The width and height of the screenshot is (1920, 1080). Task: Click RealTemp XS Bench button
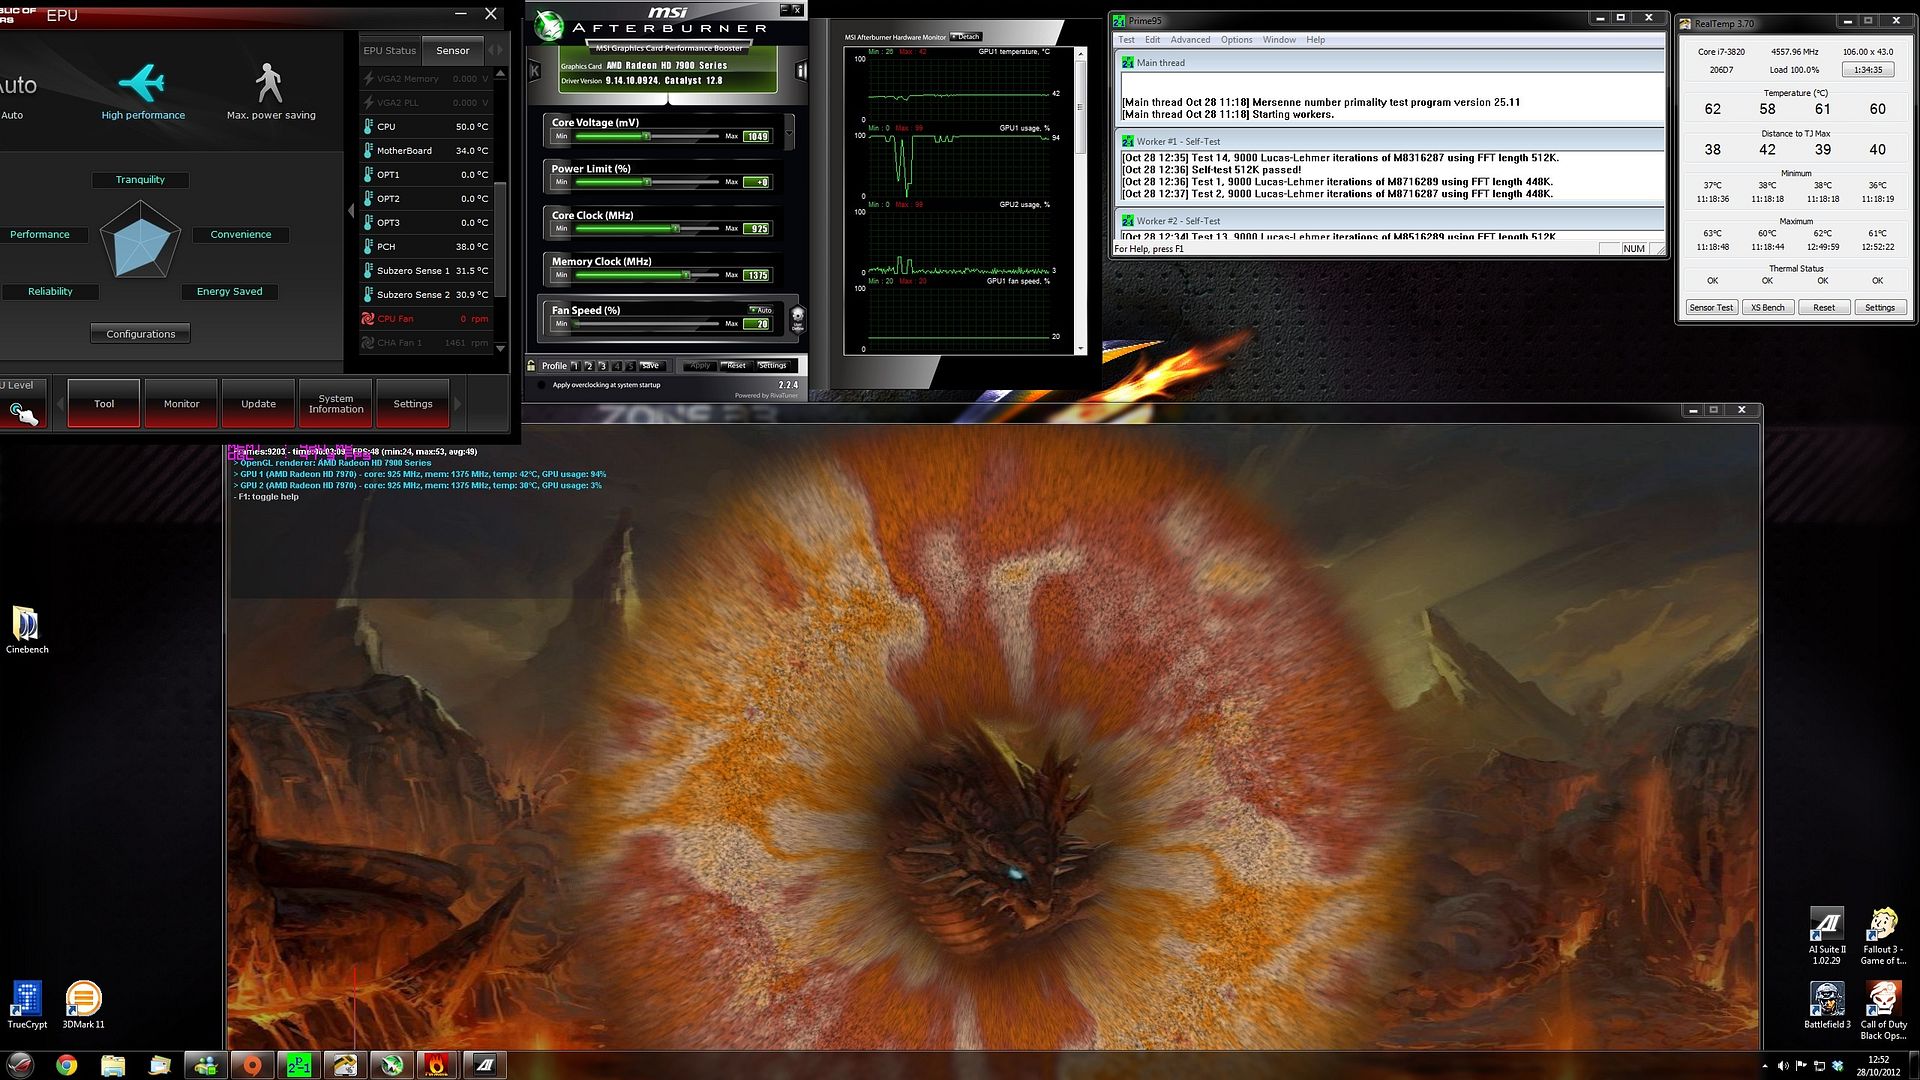[x=1767, y=307]
